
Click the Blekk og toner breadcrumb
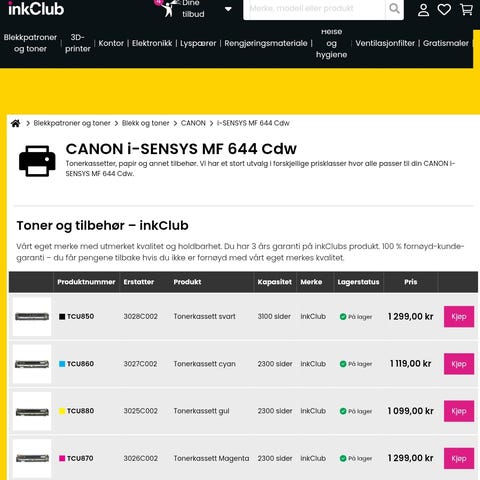point(145,123)
